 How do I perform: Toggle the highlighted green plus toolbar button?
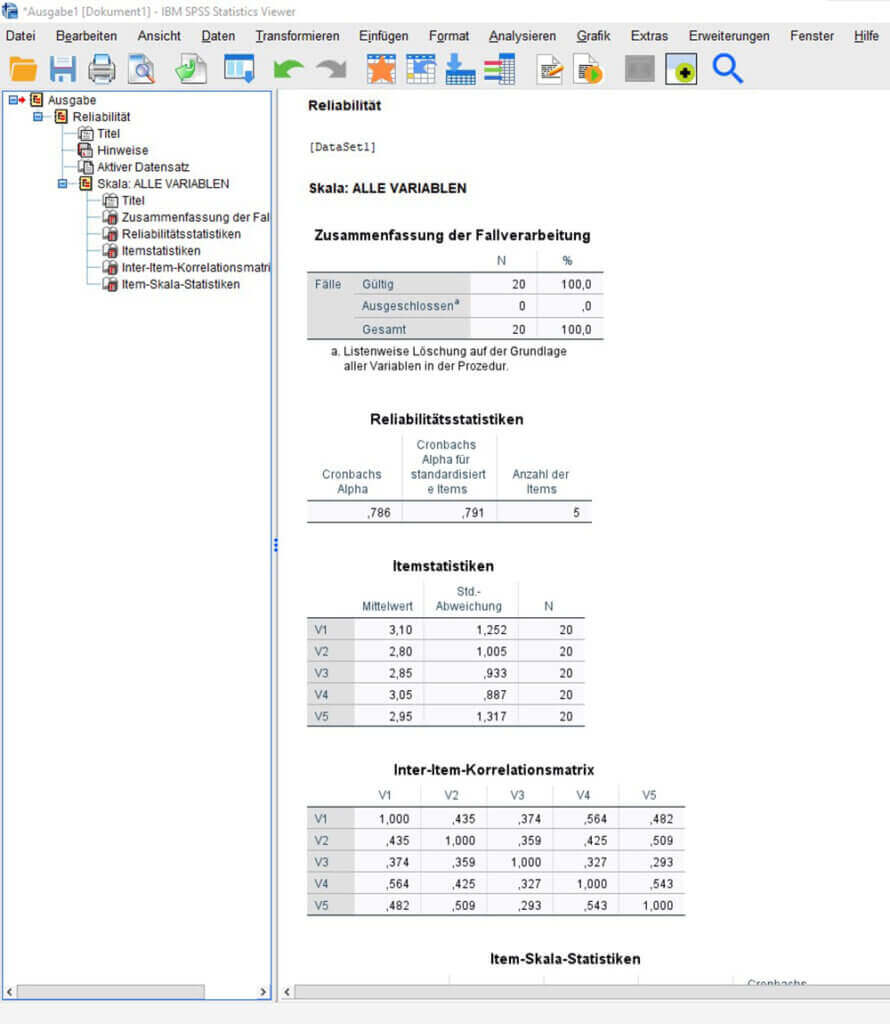681,69
